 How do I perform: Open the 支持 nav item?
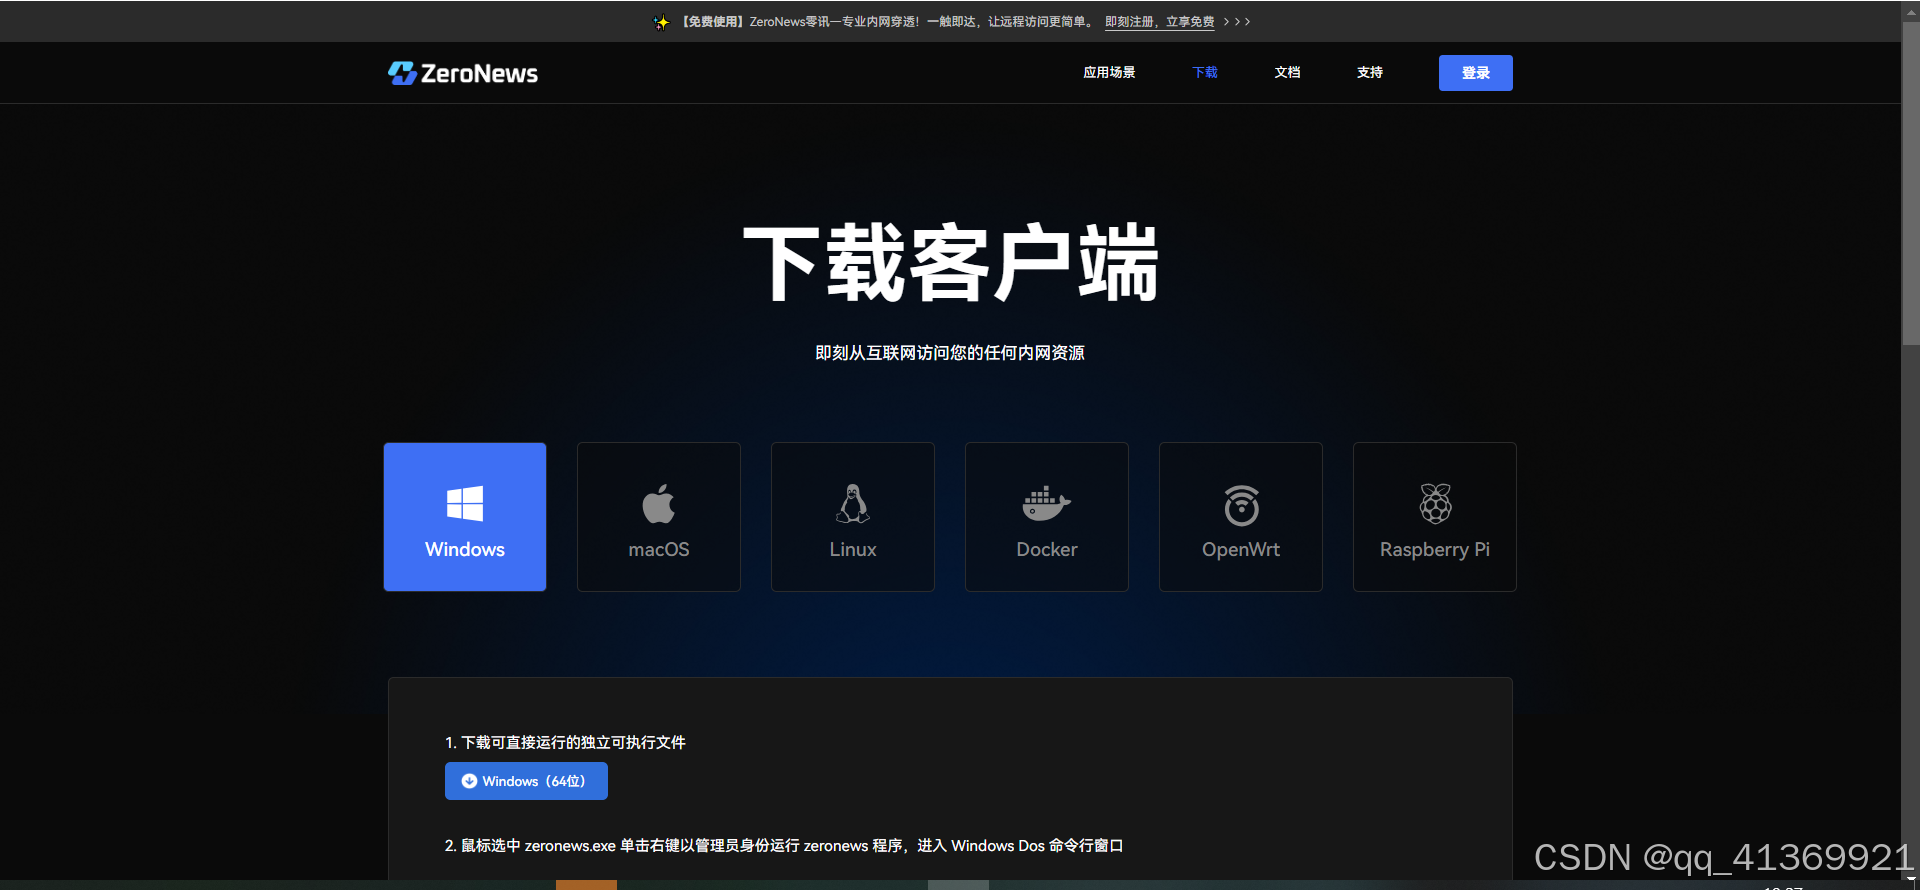click(x=1370, y=72)
